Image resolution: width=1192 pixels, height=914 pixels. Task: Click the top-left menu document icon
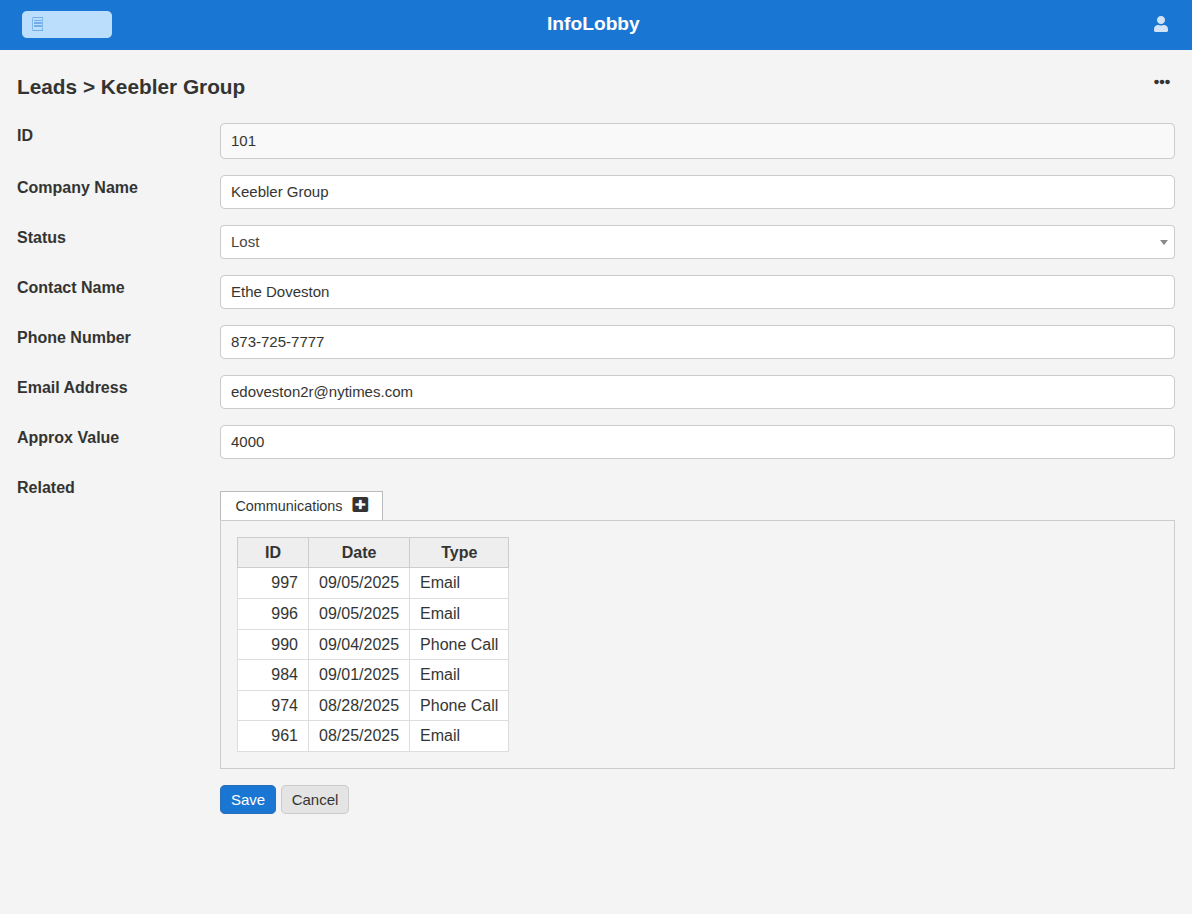click(x=38, y=24)
